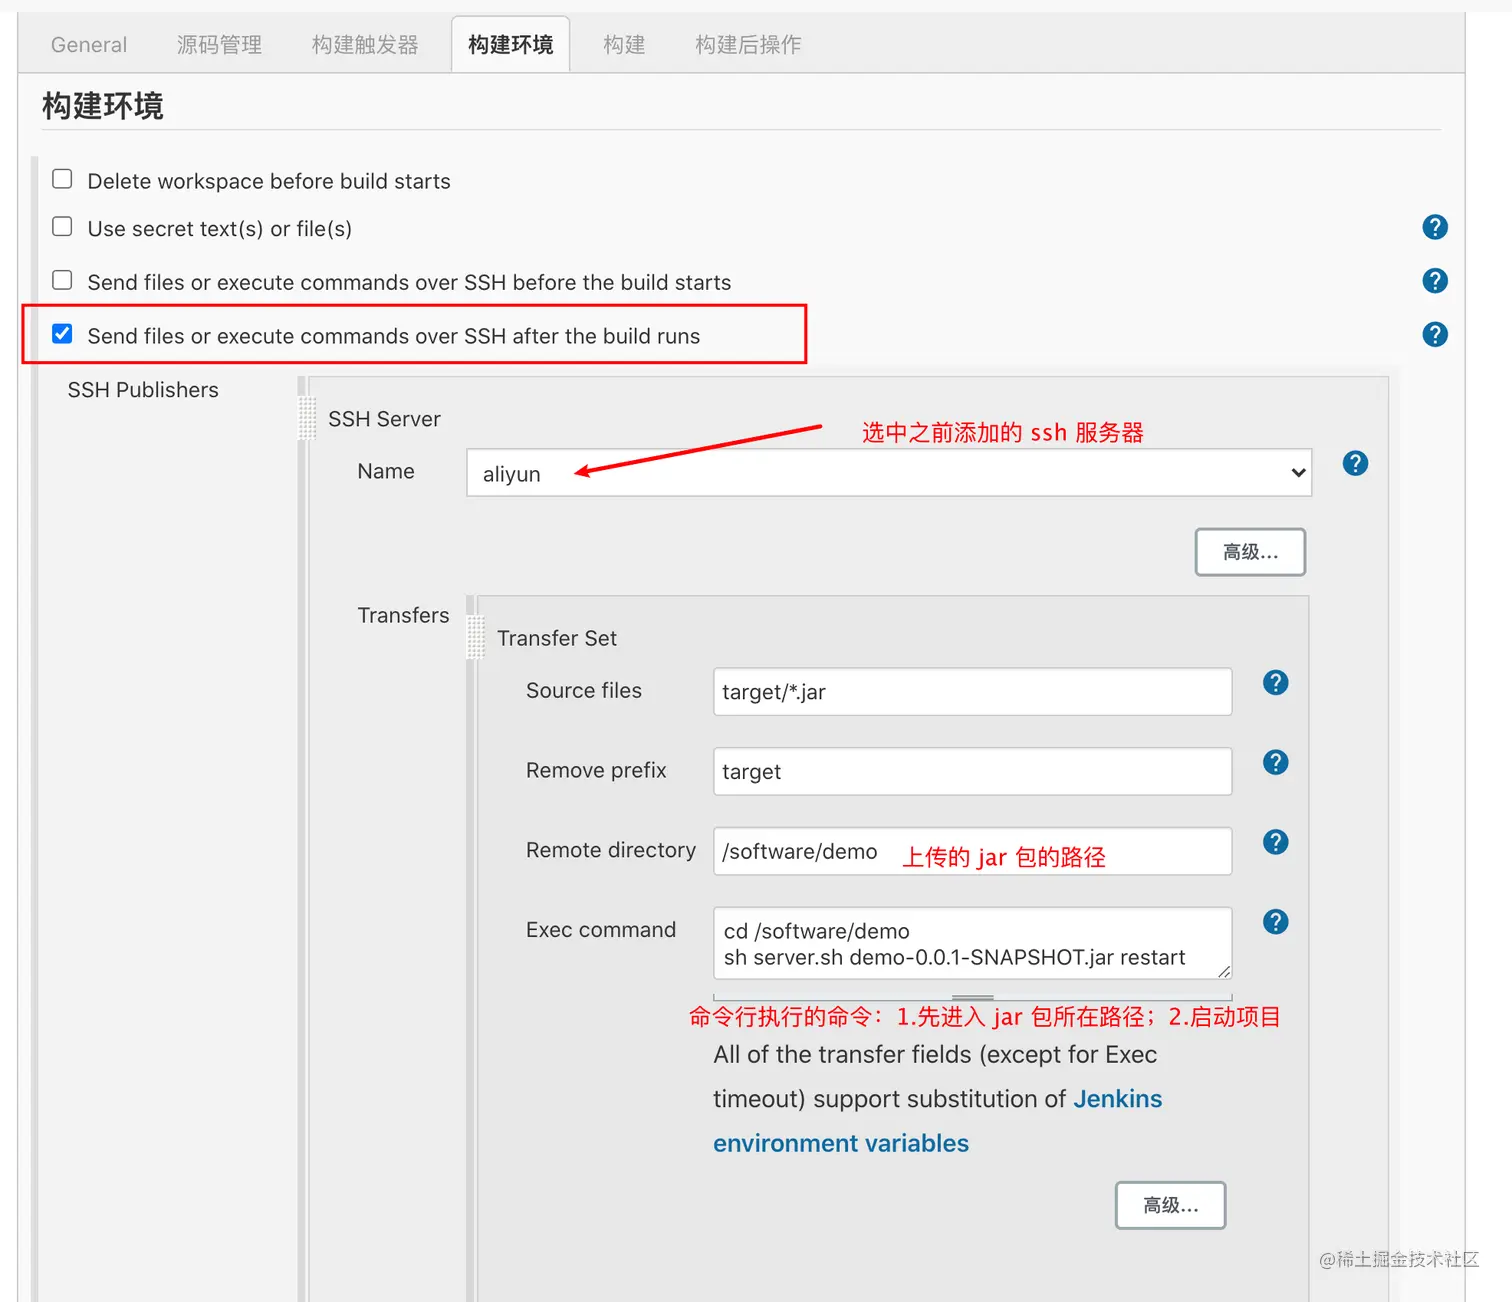1512x1302 pixels.
Task: Switch to the 源码管理 tab
Action: 219,45
